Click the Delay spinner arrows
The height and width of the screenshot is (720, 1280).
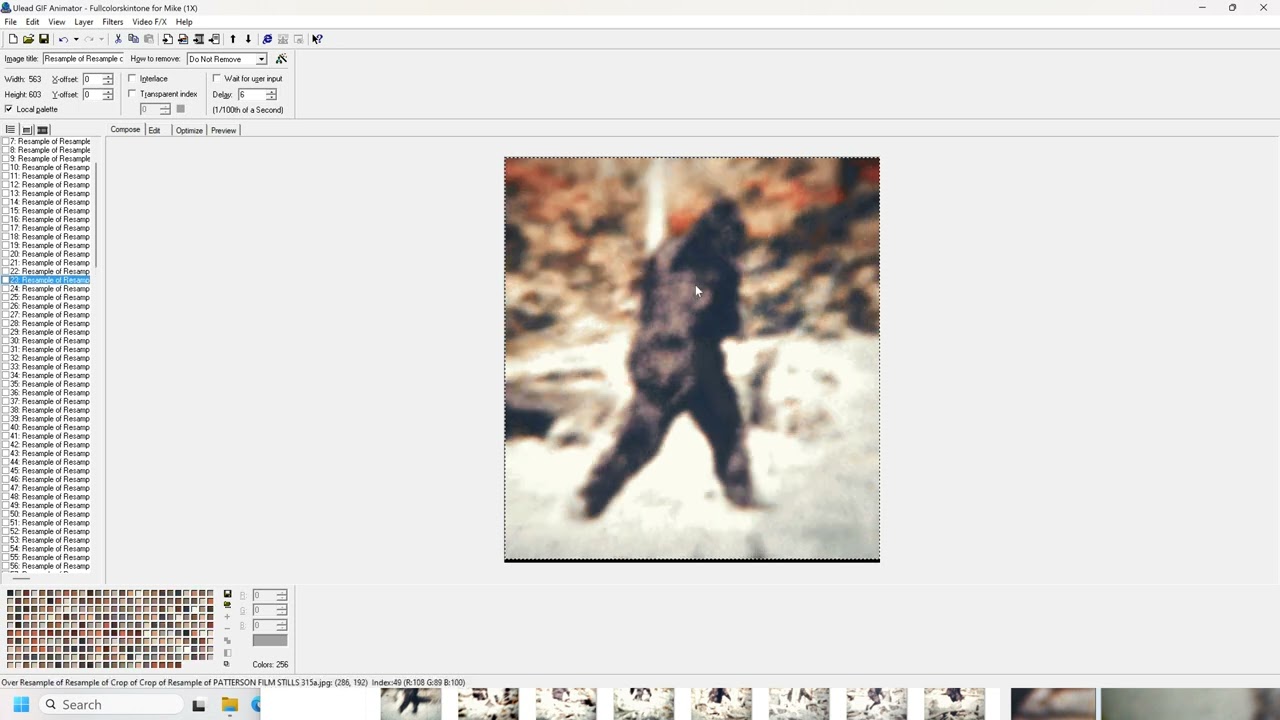[x=270, y=95]
